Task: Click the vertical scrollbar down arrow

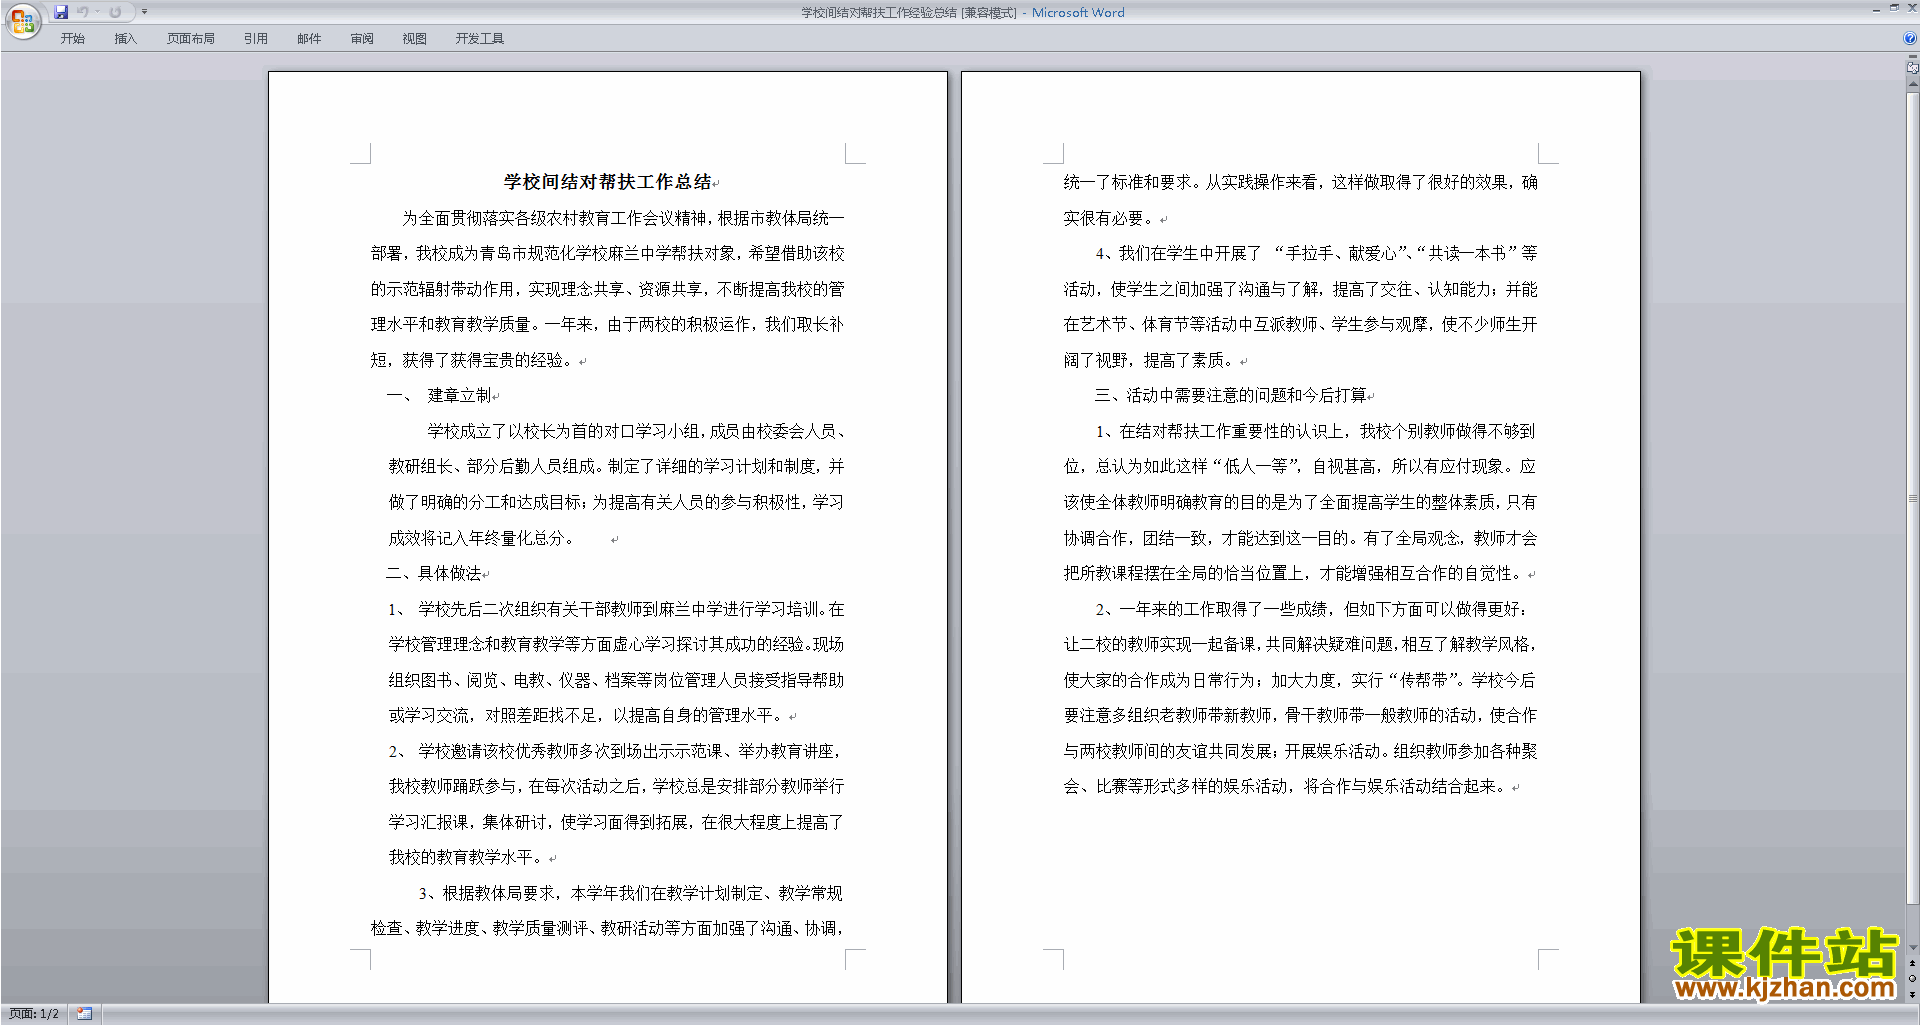Action: [x=1913, y=948]
